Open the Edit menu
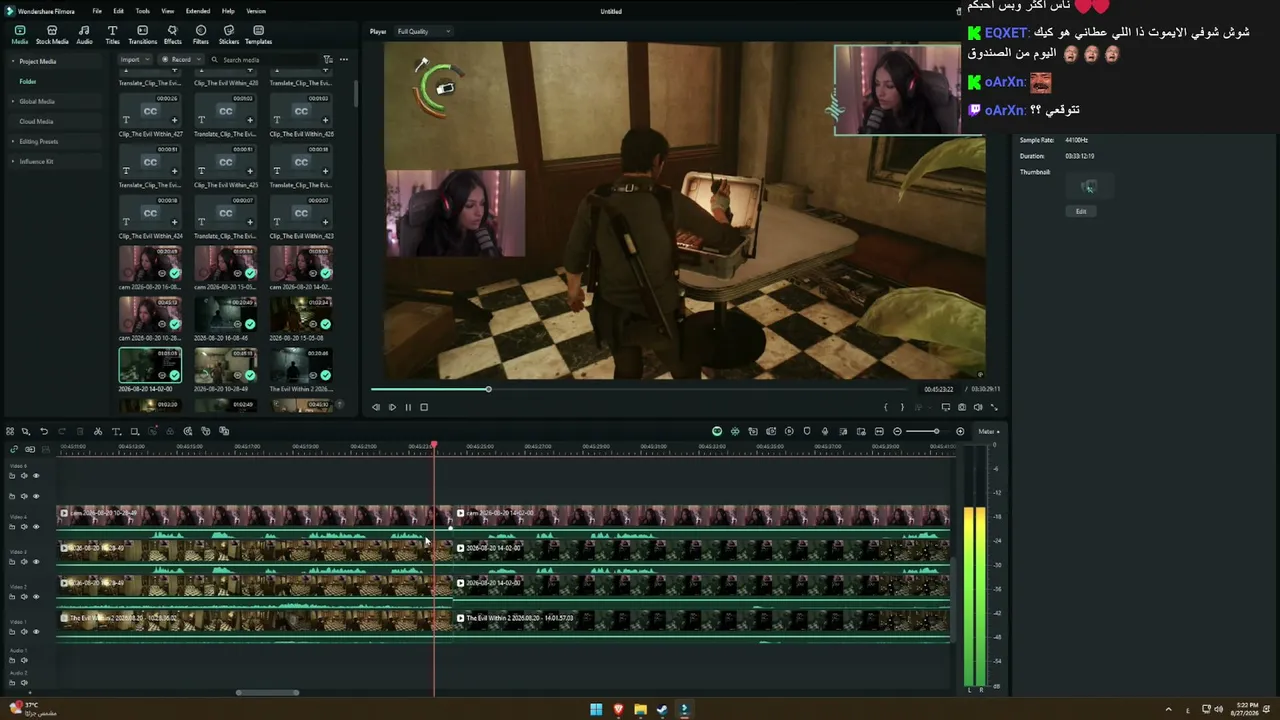Screen dimensions: 1280x720 (x=118, y=11)
